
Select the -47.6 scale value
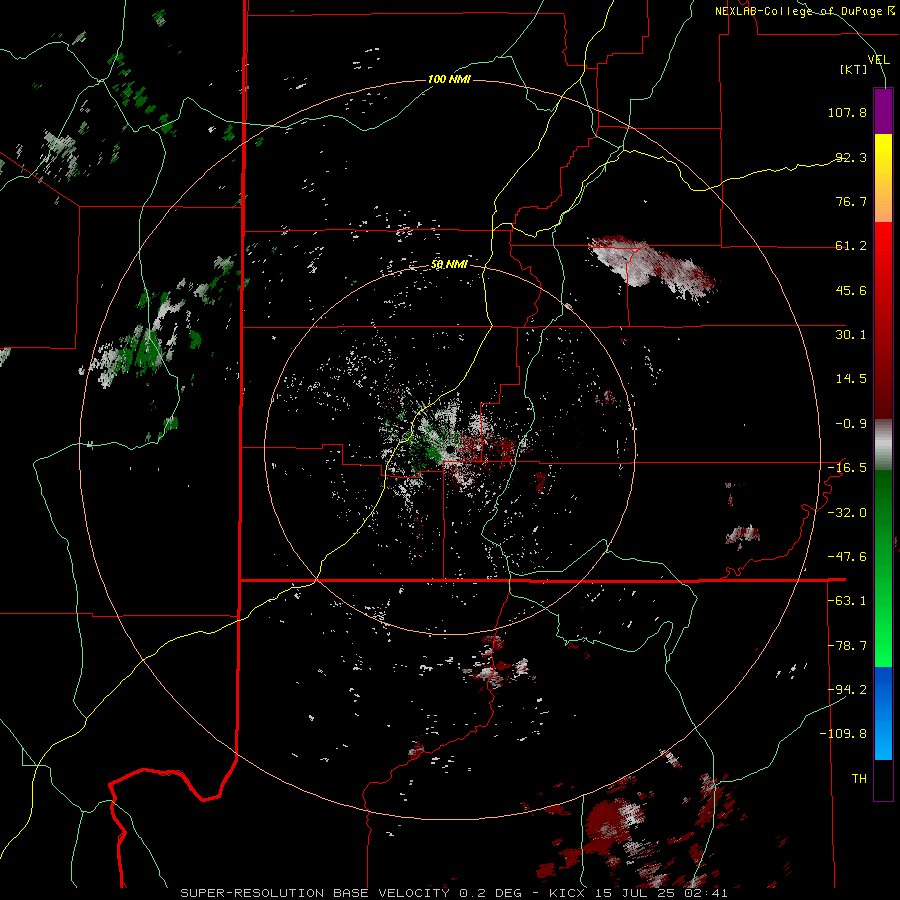tap(847, 557)
